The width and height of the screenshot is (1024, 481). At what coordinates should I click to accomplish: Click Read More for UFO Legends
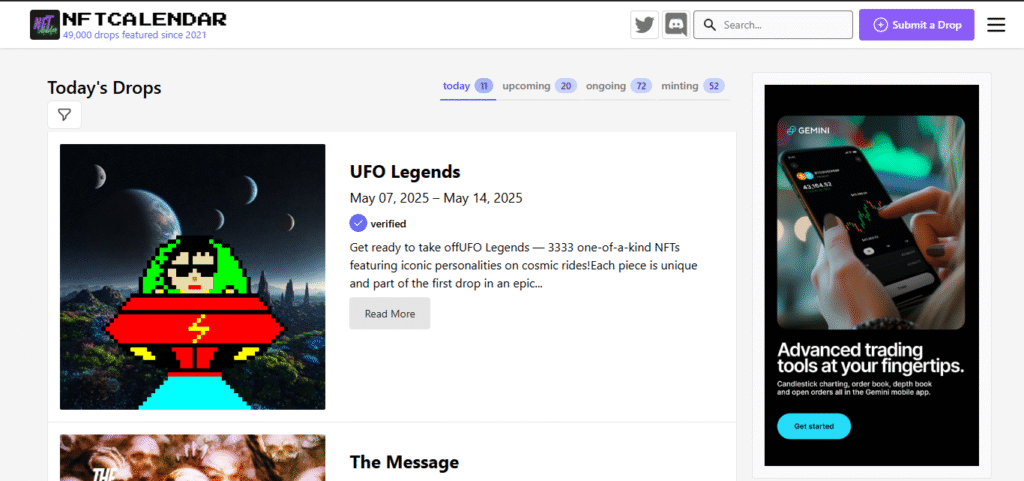pyautogui.click(x=390, y=313)
